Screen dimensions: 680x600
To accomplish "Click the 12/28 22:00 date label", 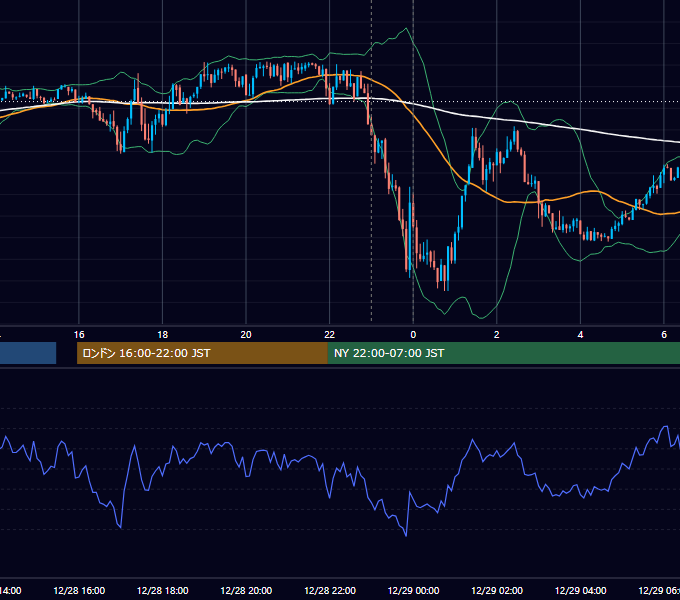I will [x=330, y=590].
